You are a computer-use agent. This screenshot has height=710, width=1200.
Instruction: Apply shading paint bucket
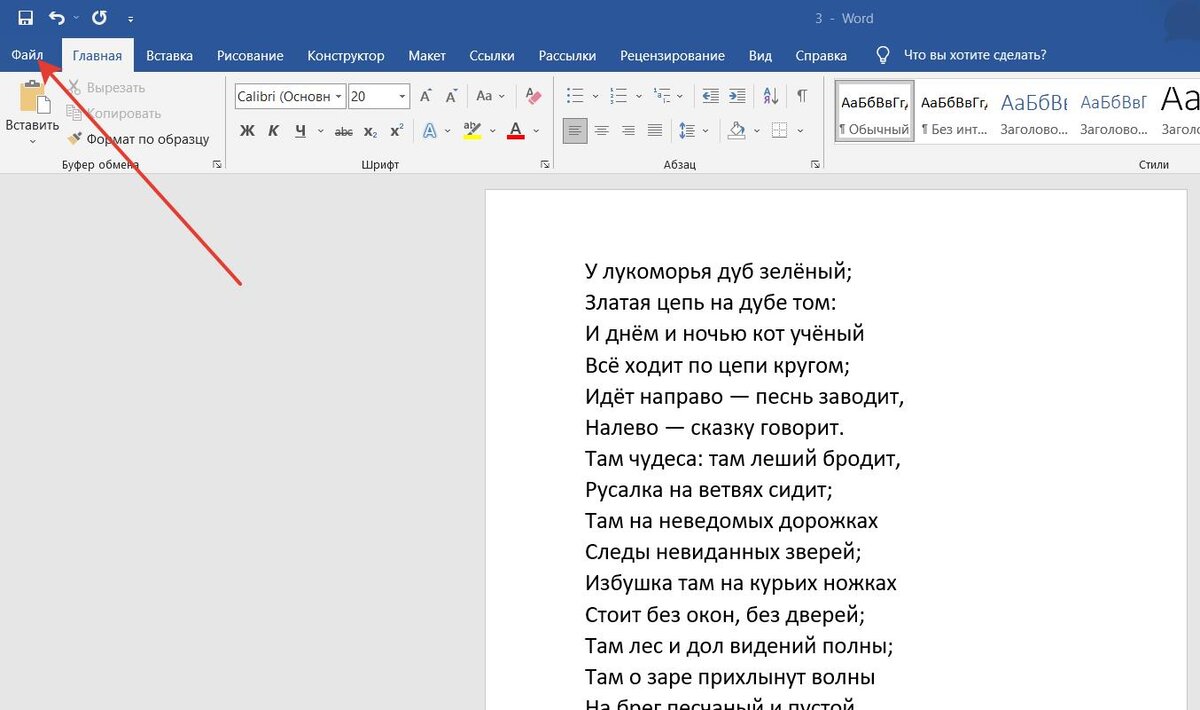pyautogui.click(x=737, y=131)
